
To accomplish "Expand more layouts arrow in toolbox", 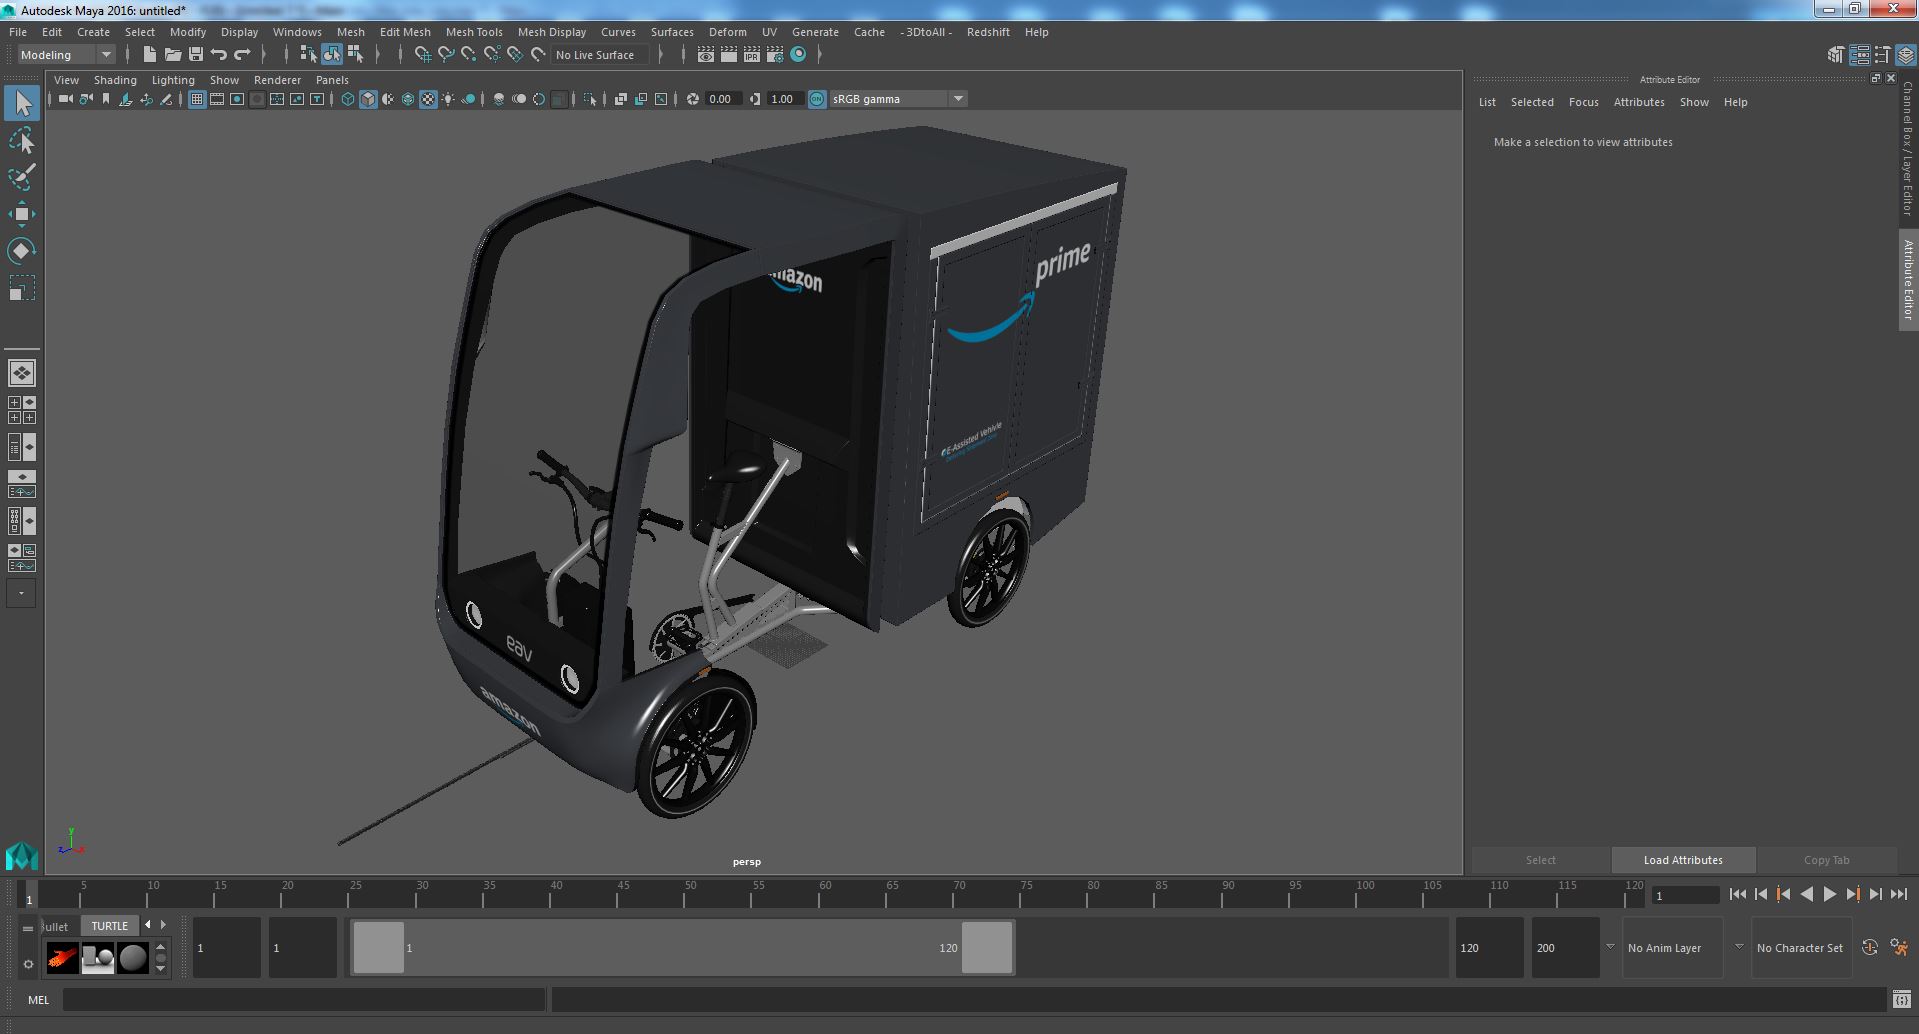I will click(x=22, y=593).
